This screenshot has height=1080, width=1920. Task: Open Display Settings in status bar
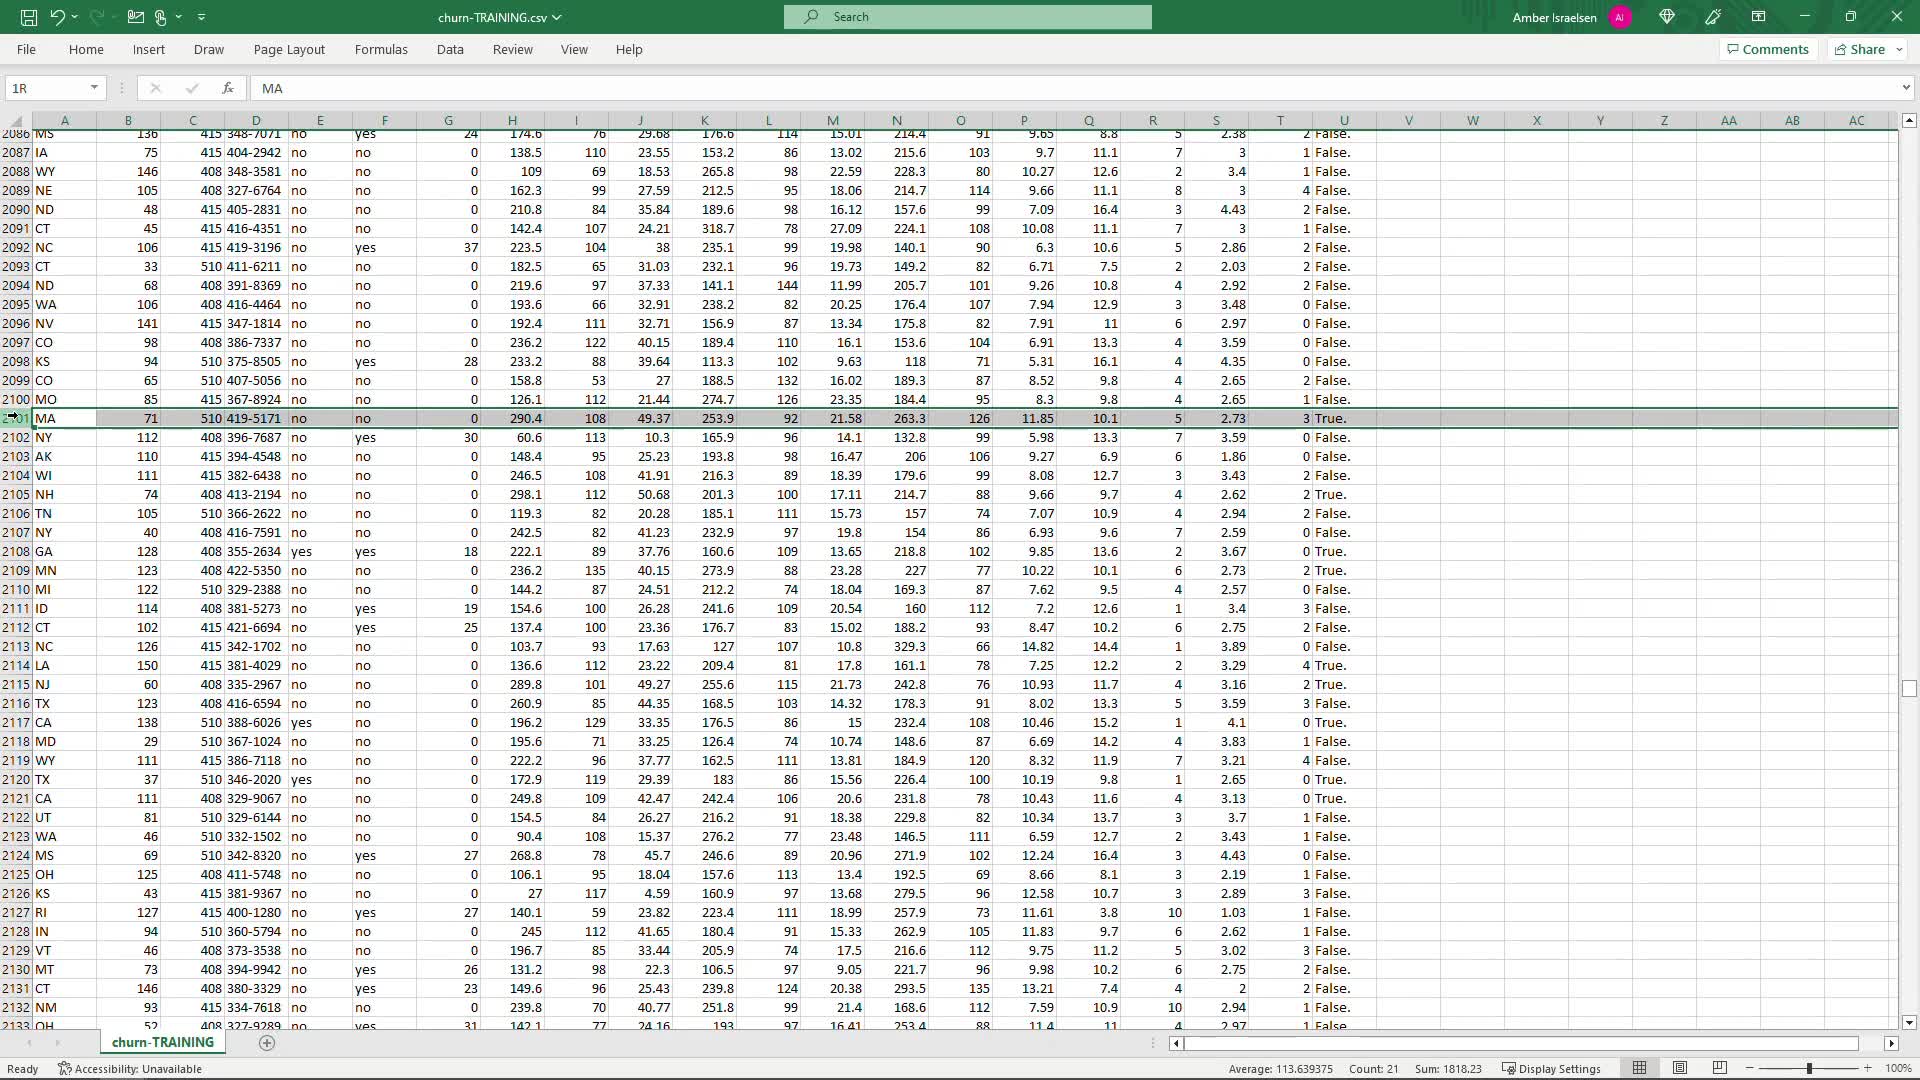pos(1551,1068)
